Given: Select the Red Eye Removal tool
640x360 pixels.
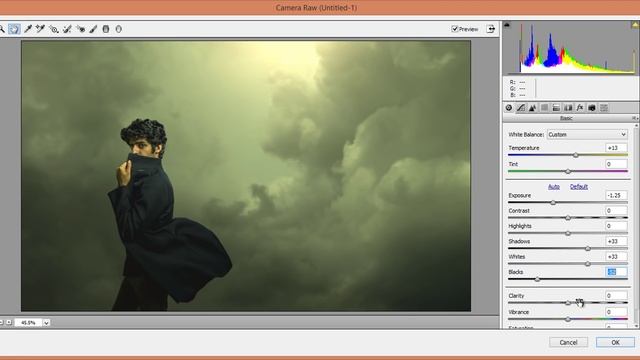Looking at the screenshot, I should (80, 29).
